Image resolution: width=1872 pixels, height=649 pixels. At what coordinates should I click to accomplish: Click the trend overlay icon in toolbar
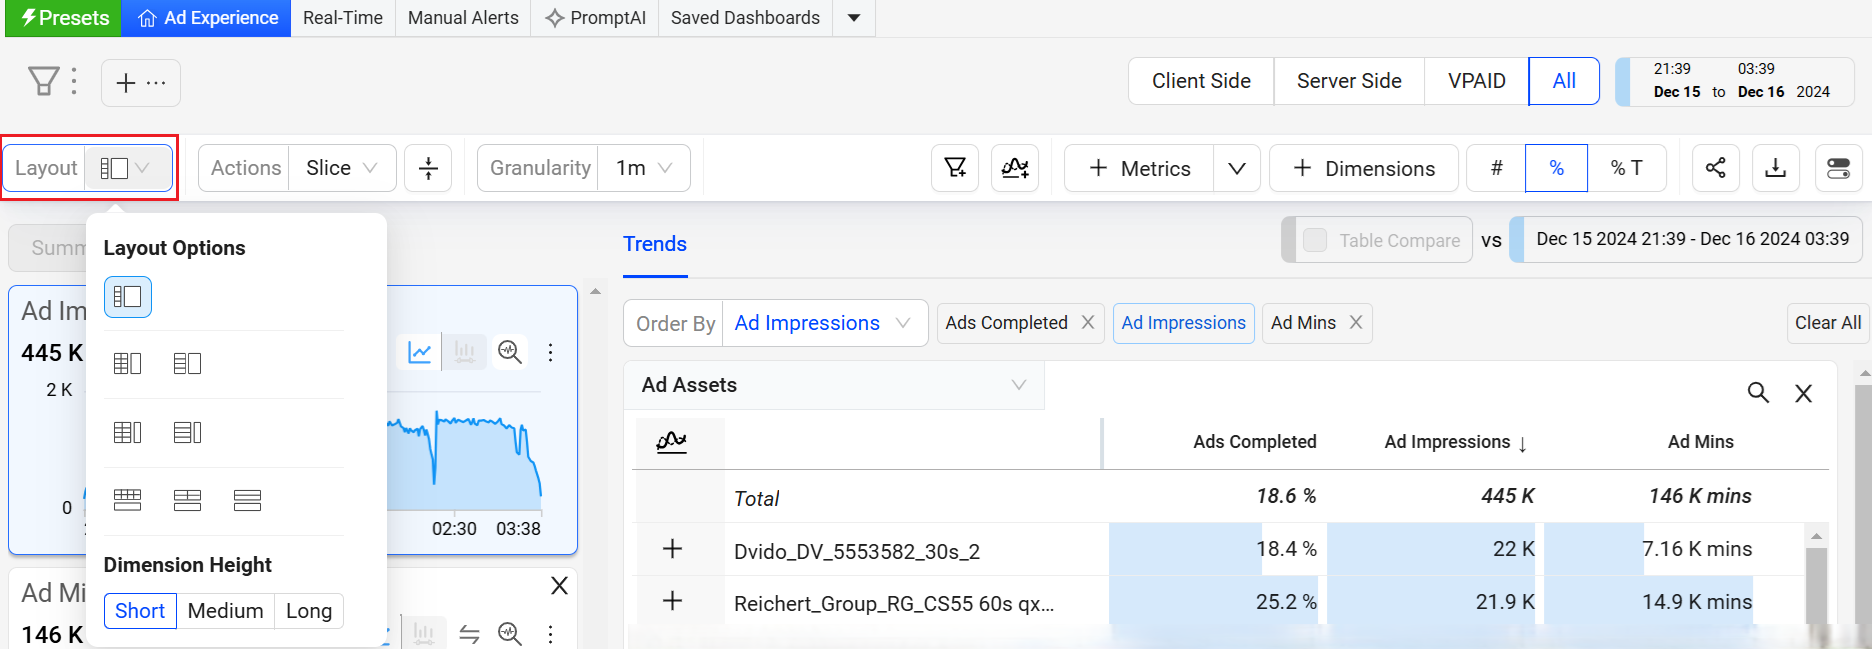pos(1014,168)
